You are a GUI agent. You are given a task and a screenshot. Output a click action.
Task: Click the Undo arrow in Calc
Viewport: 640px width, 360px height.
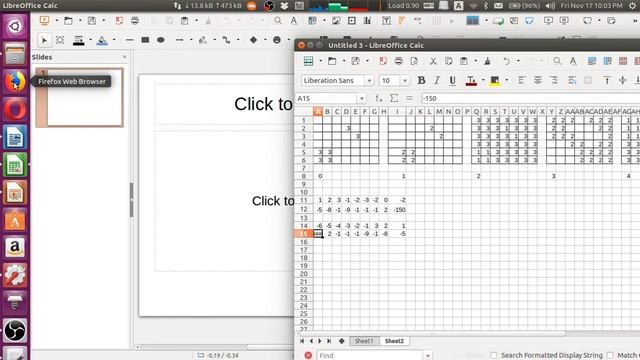click(507, 61)
